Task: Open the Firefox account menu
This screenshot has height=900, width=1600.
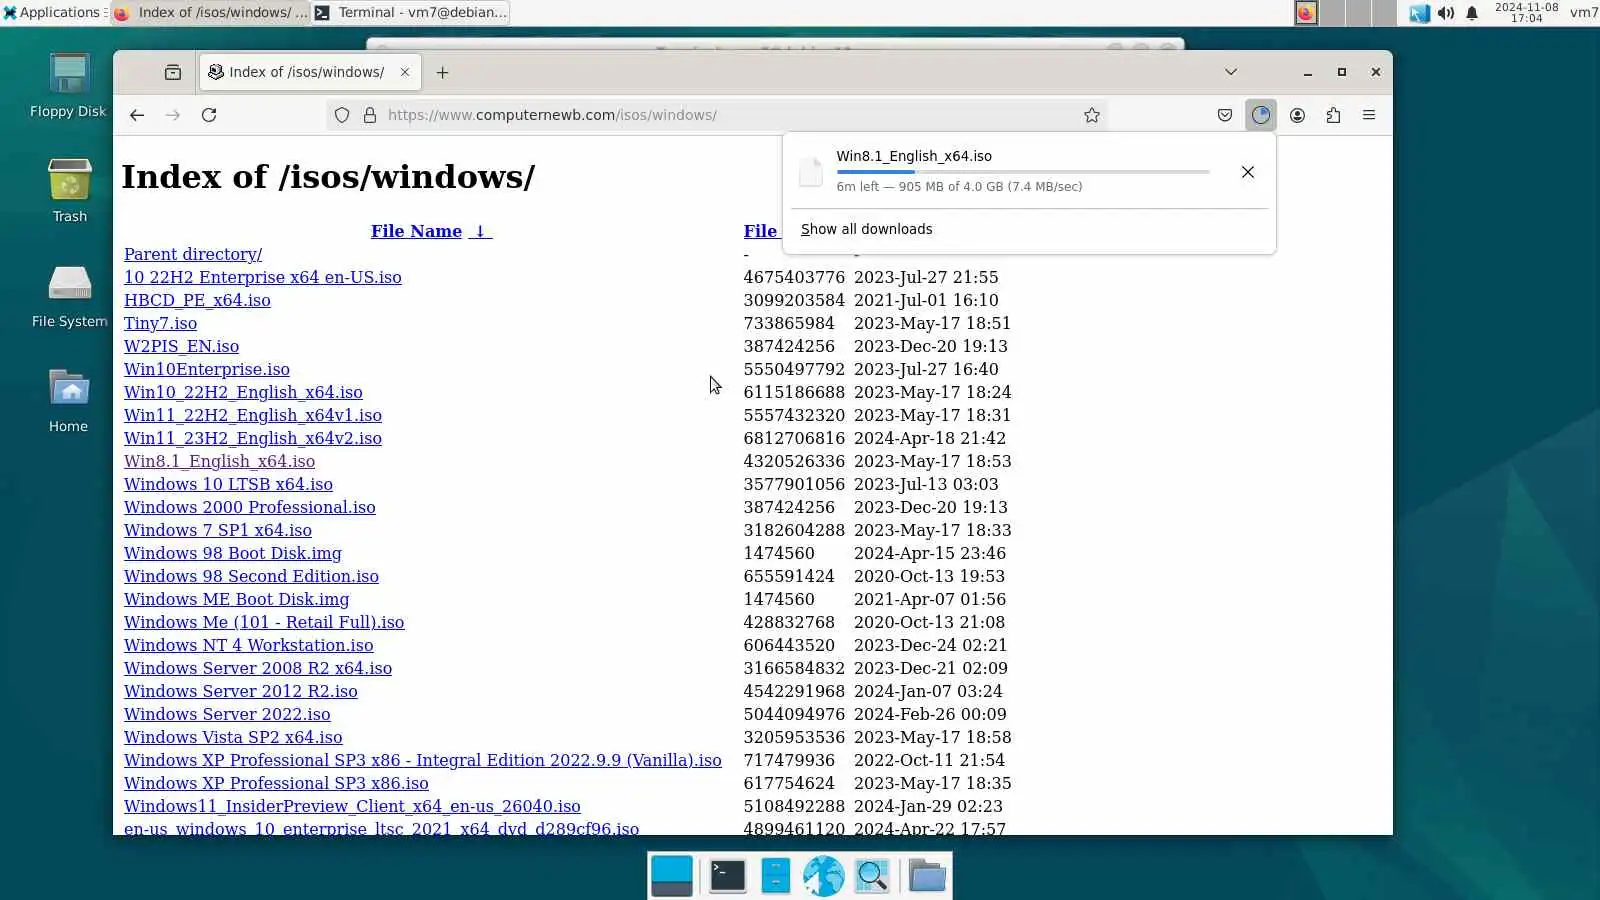Action: point(1297,115)
